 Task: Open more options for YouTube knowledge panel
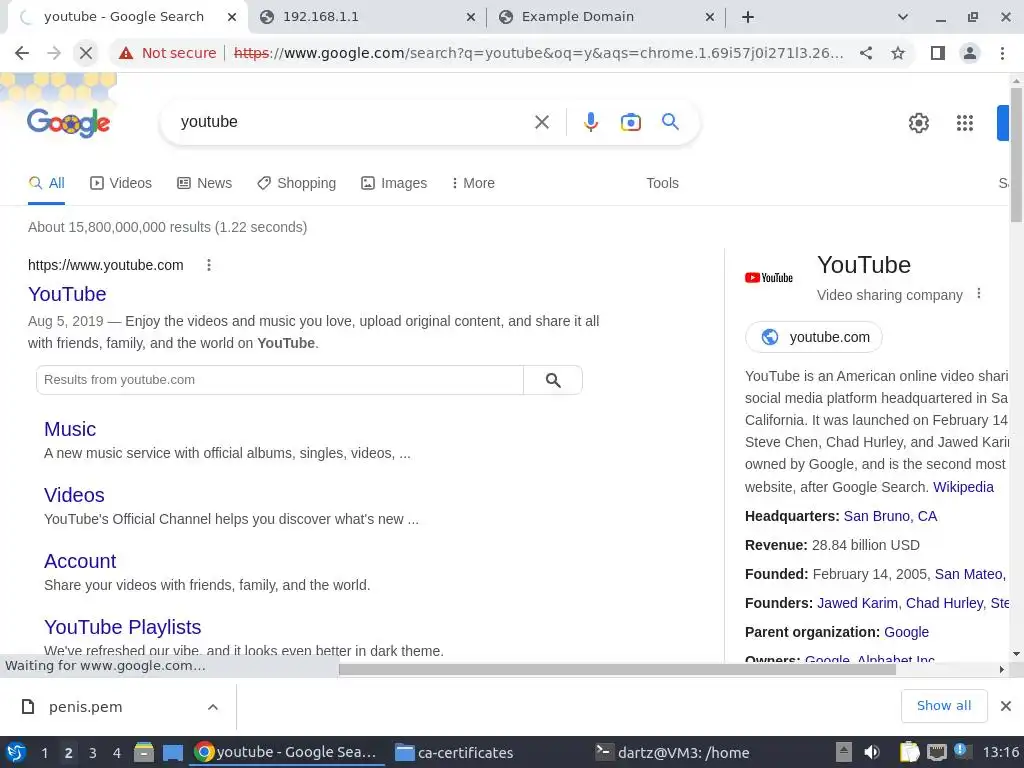tap(978, 294)
